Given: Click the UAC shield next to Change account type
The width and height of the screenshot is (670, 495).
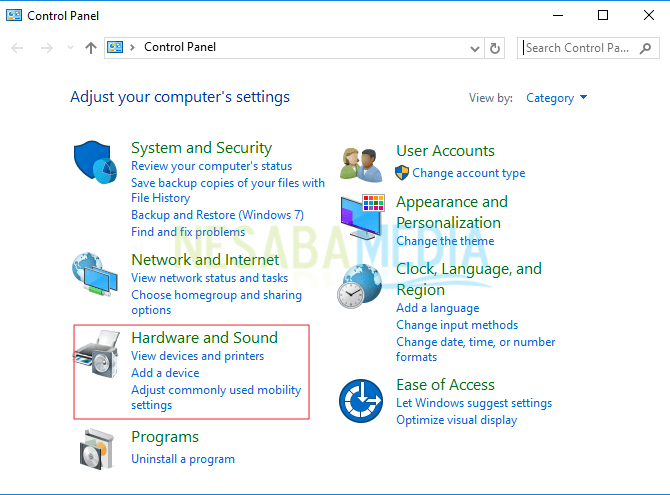Looking at the screenshot, I should 402,173.
